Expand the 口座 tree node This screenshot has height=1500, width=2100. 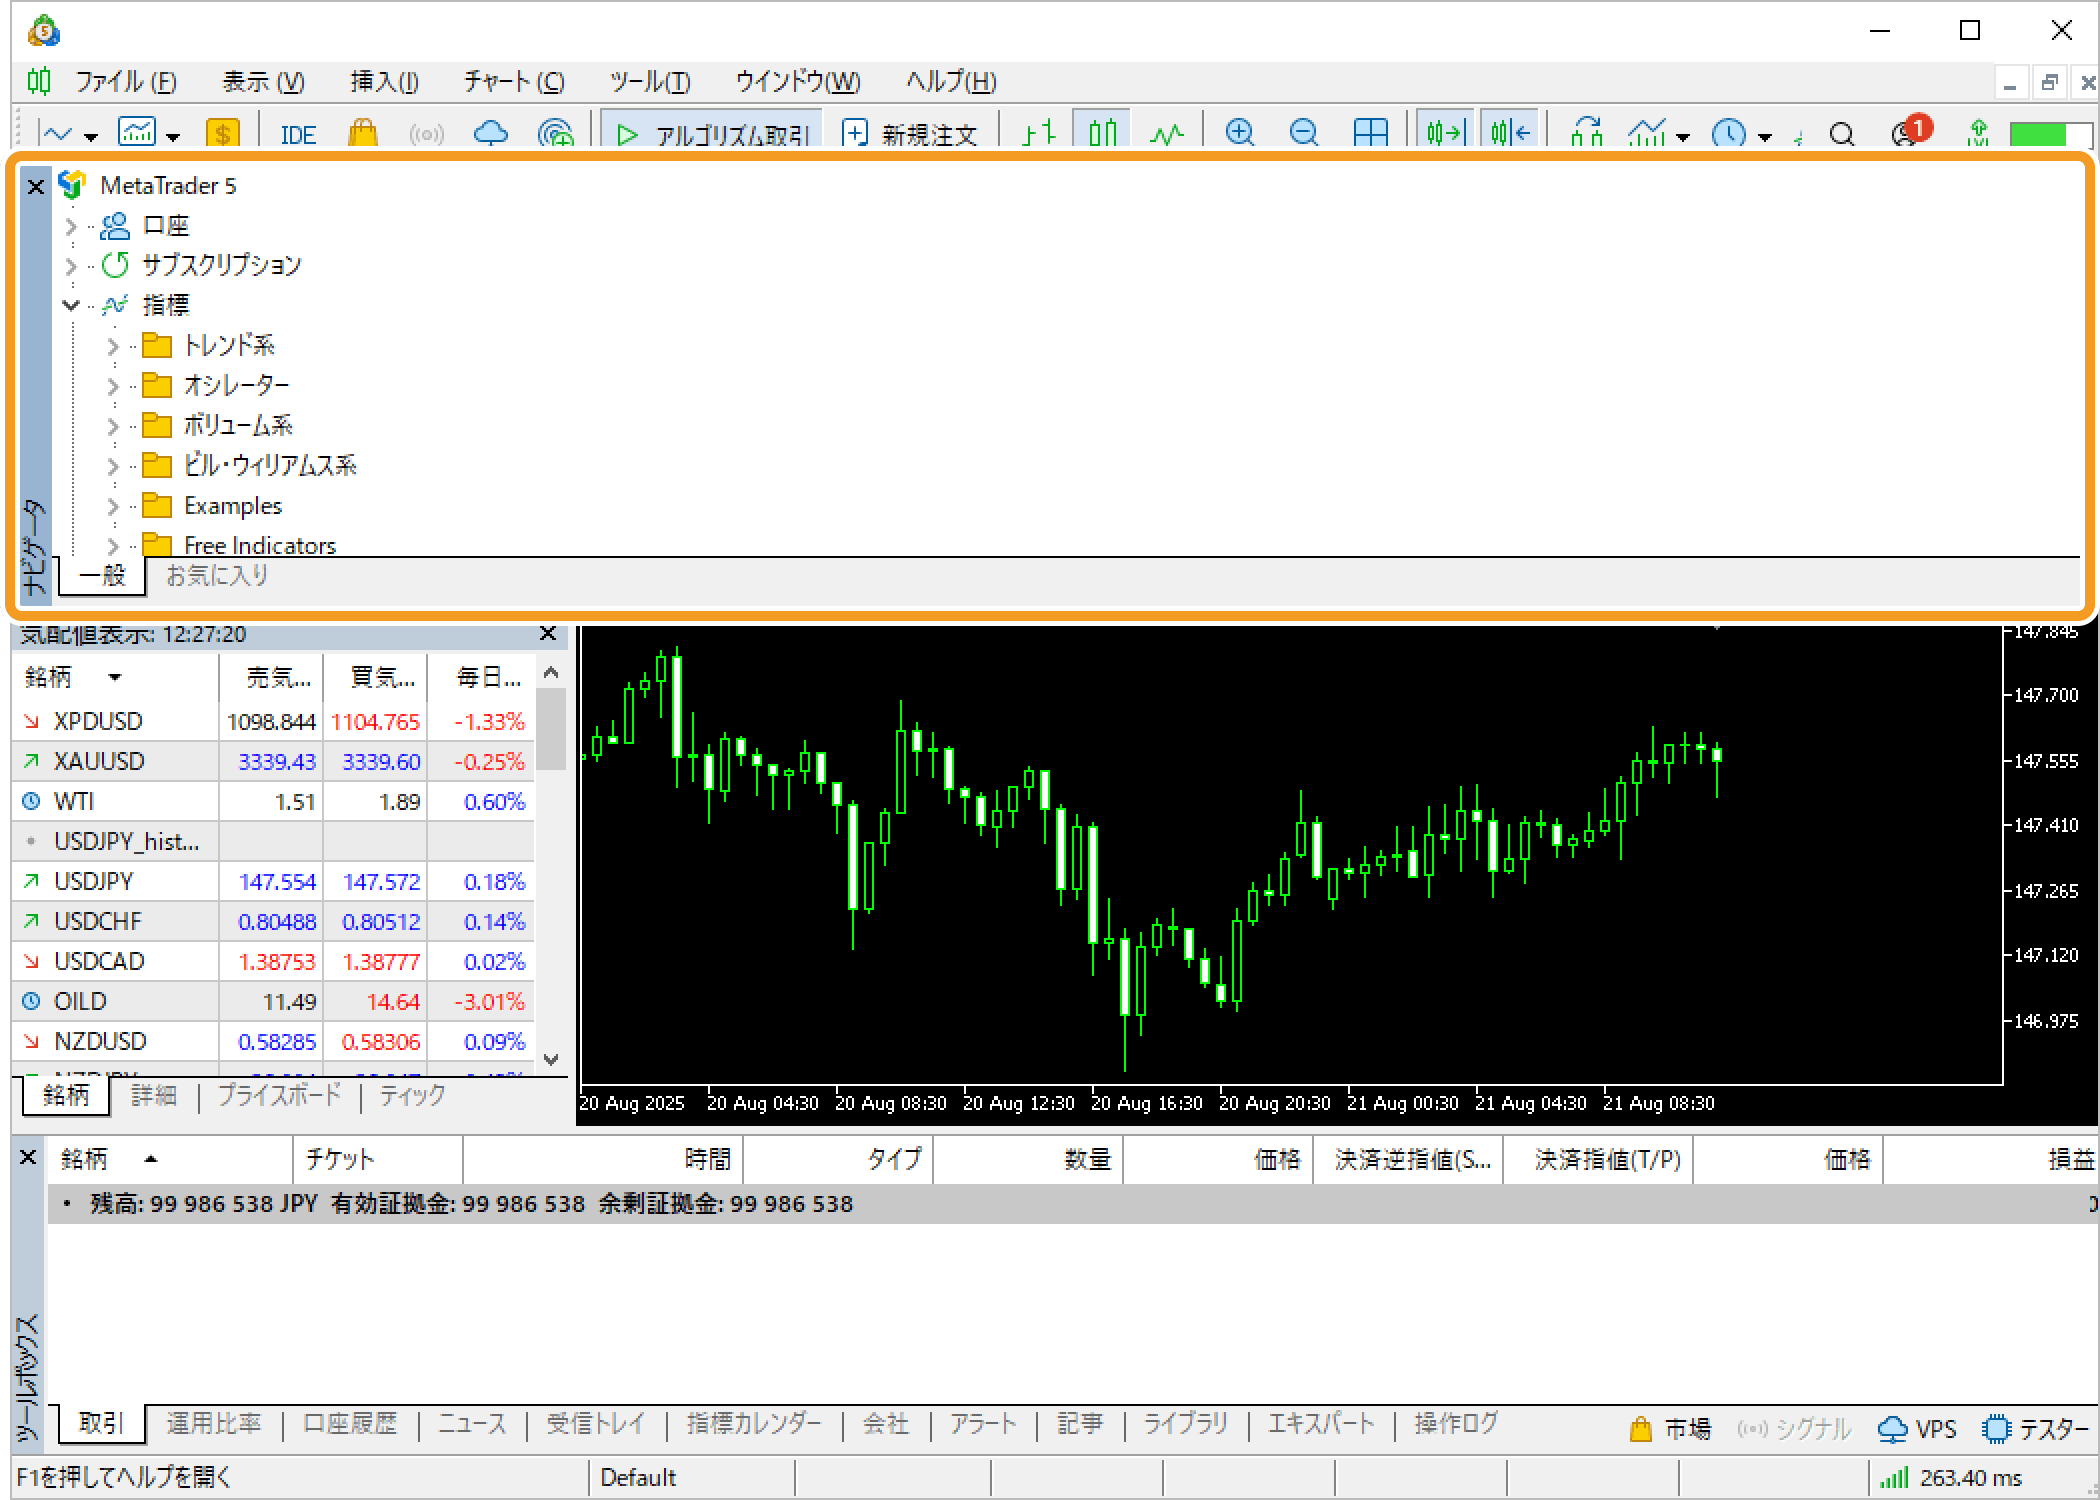pos(71,227)
